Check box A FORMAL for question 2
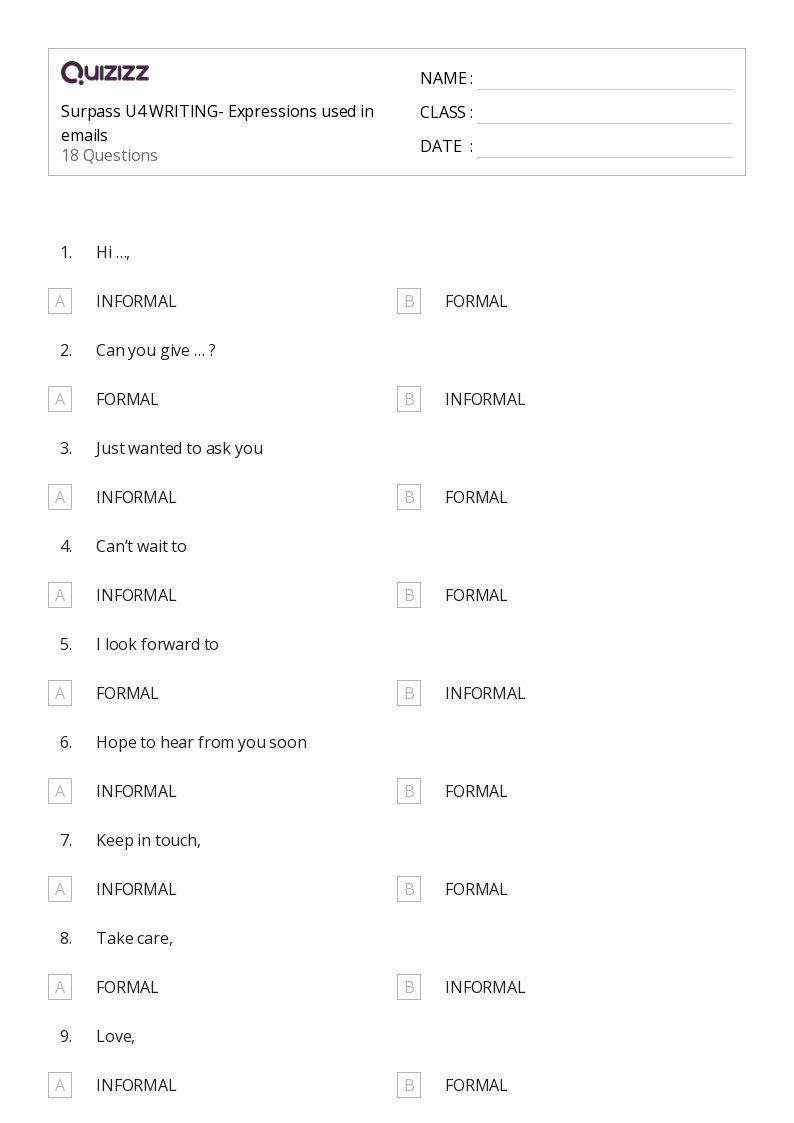 60,399
